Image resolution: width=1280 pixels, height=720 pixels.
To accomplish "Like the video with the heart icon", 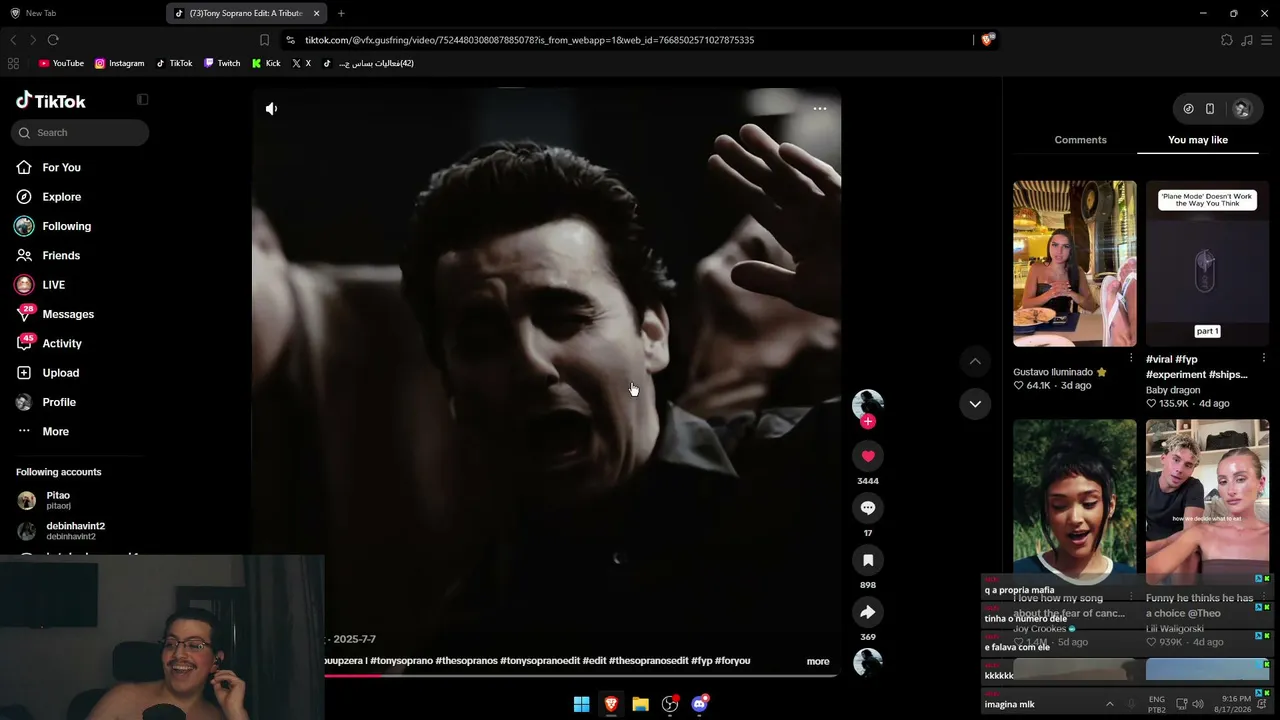I will [x=868, y=456].
